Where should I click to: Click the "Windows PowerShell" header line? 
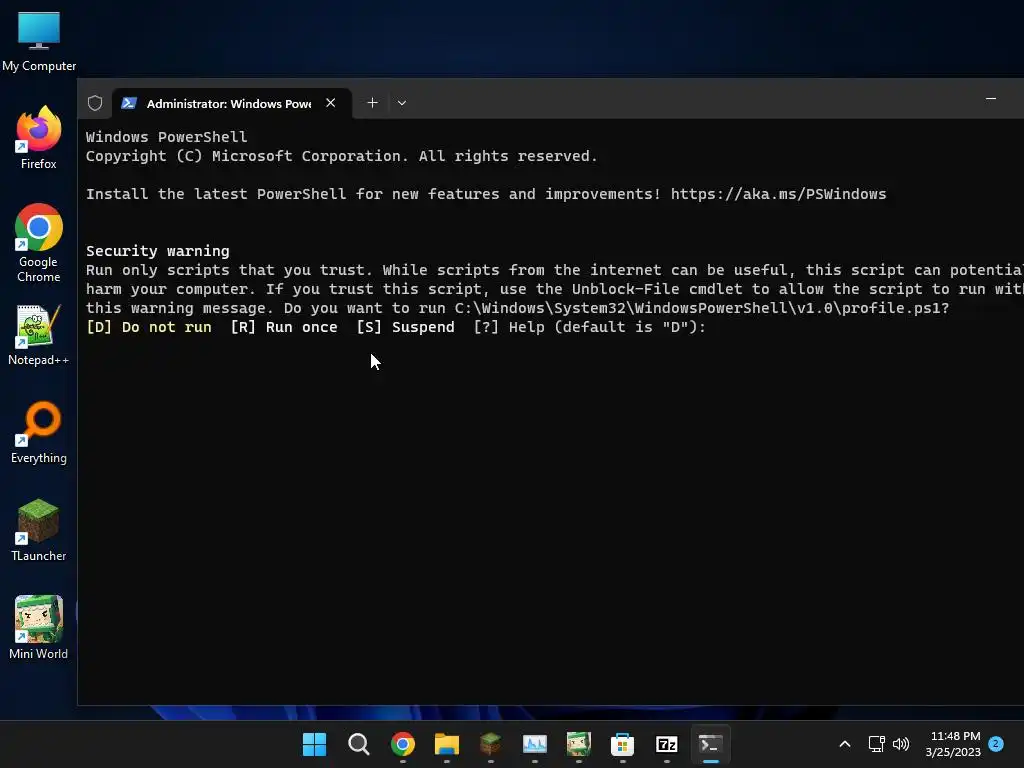click(x=167, y=137)
